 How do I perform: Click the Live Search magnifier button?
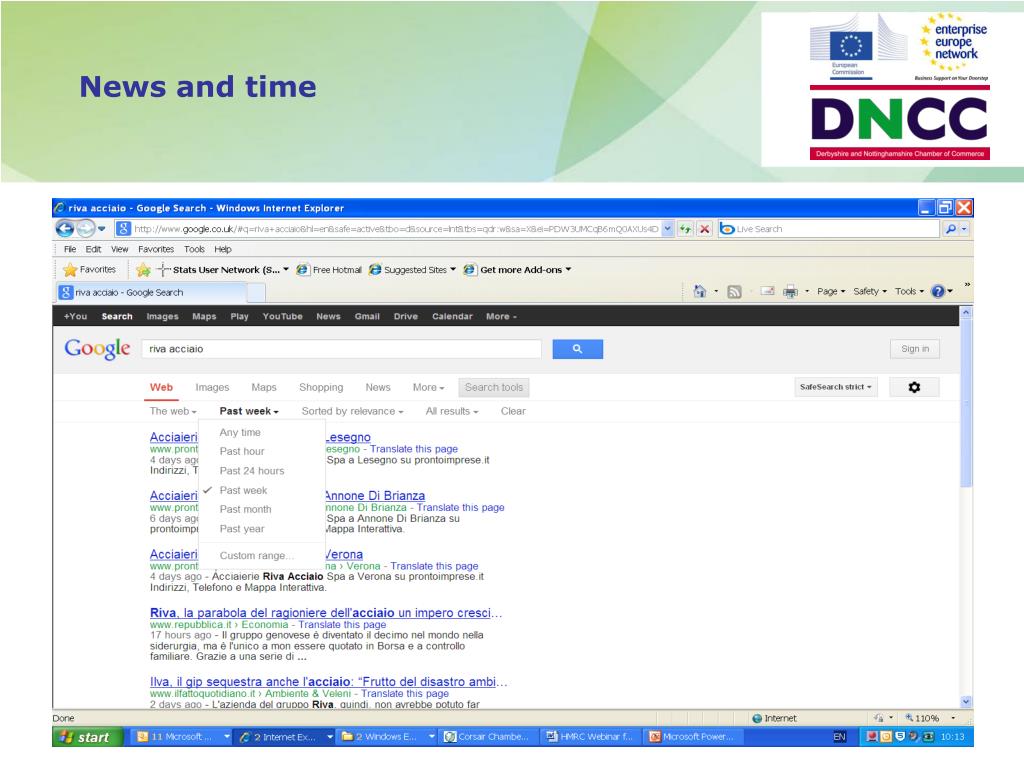click(x=951, y=229)
